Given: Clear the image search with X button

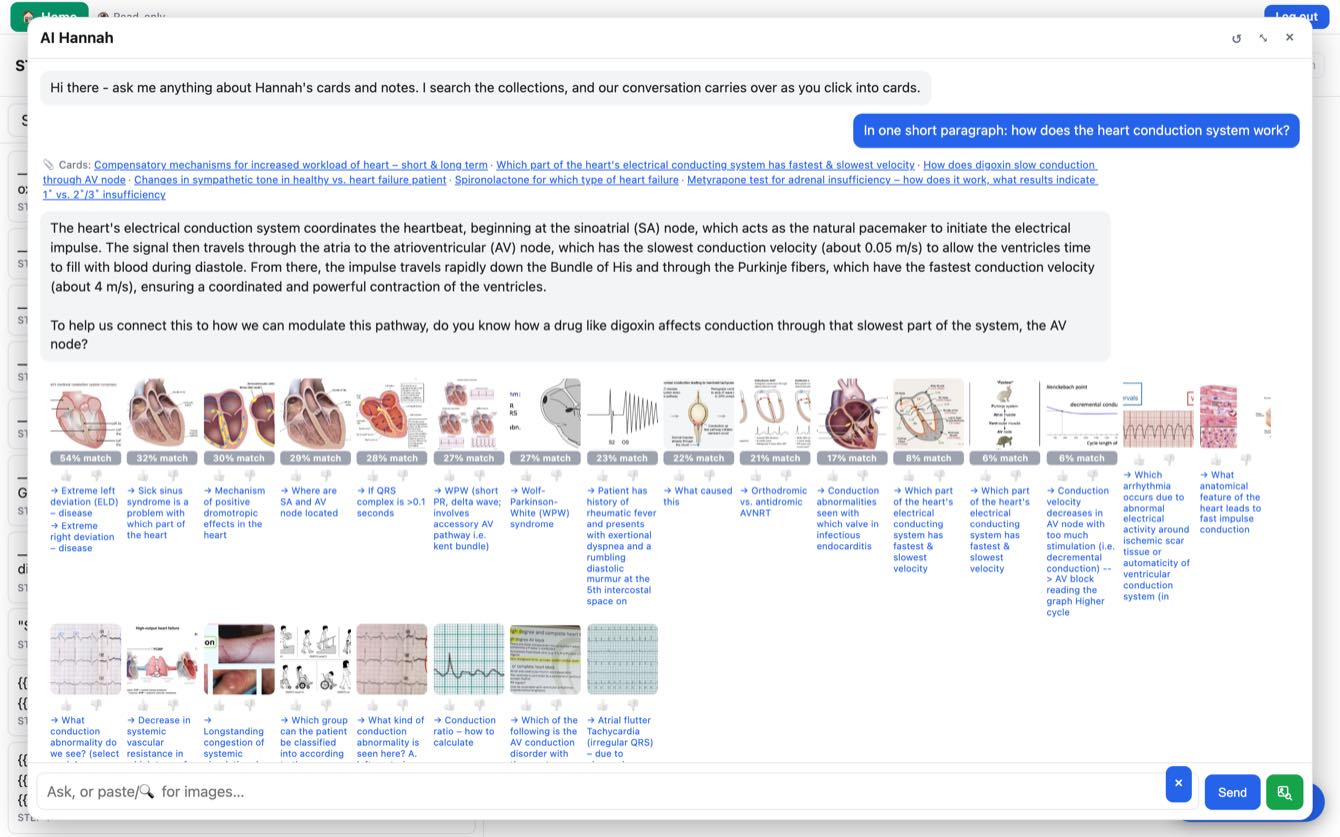Looking at the screenshot, I should click(1178, 783).
